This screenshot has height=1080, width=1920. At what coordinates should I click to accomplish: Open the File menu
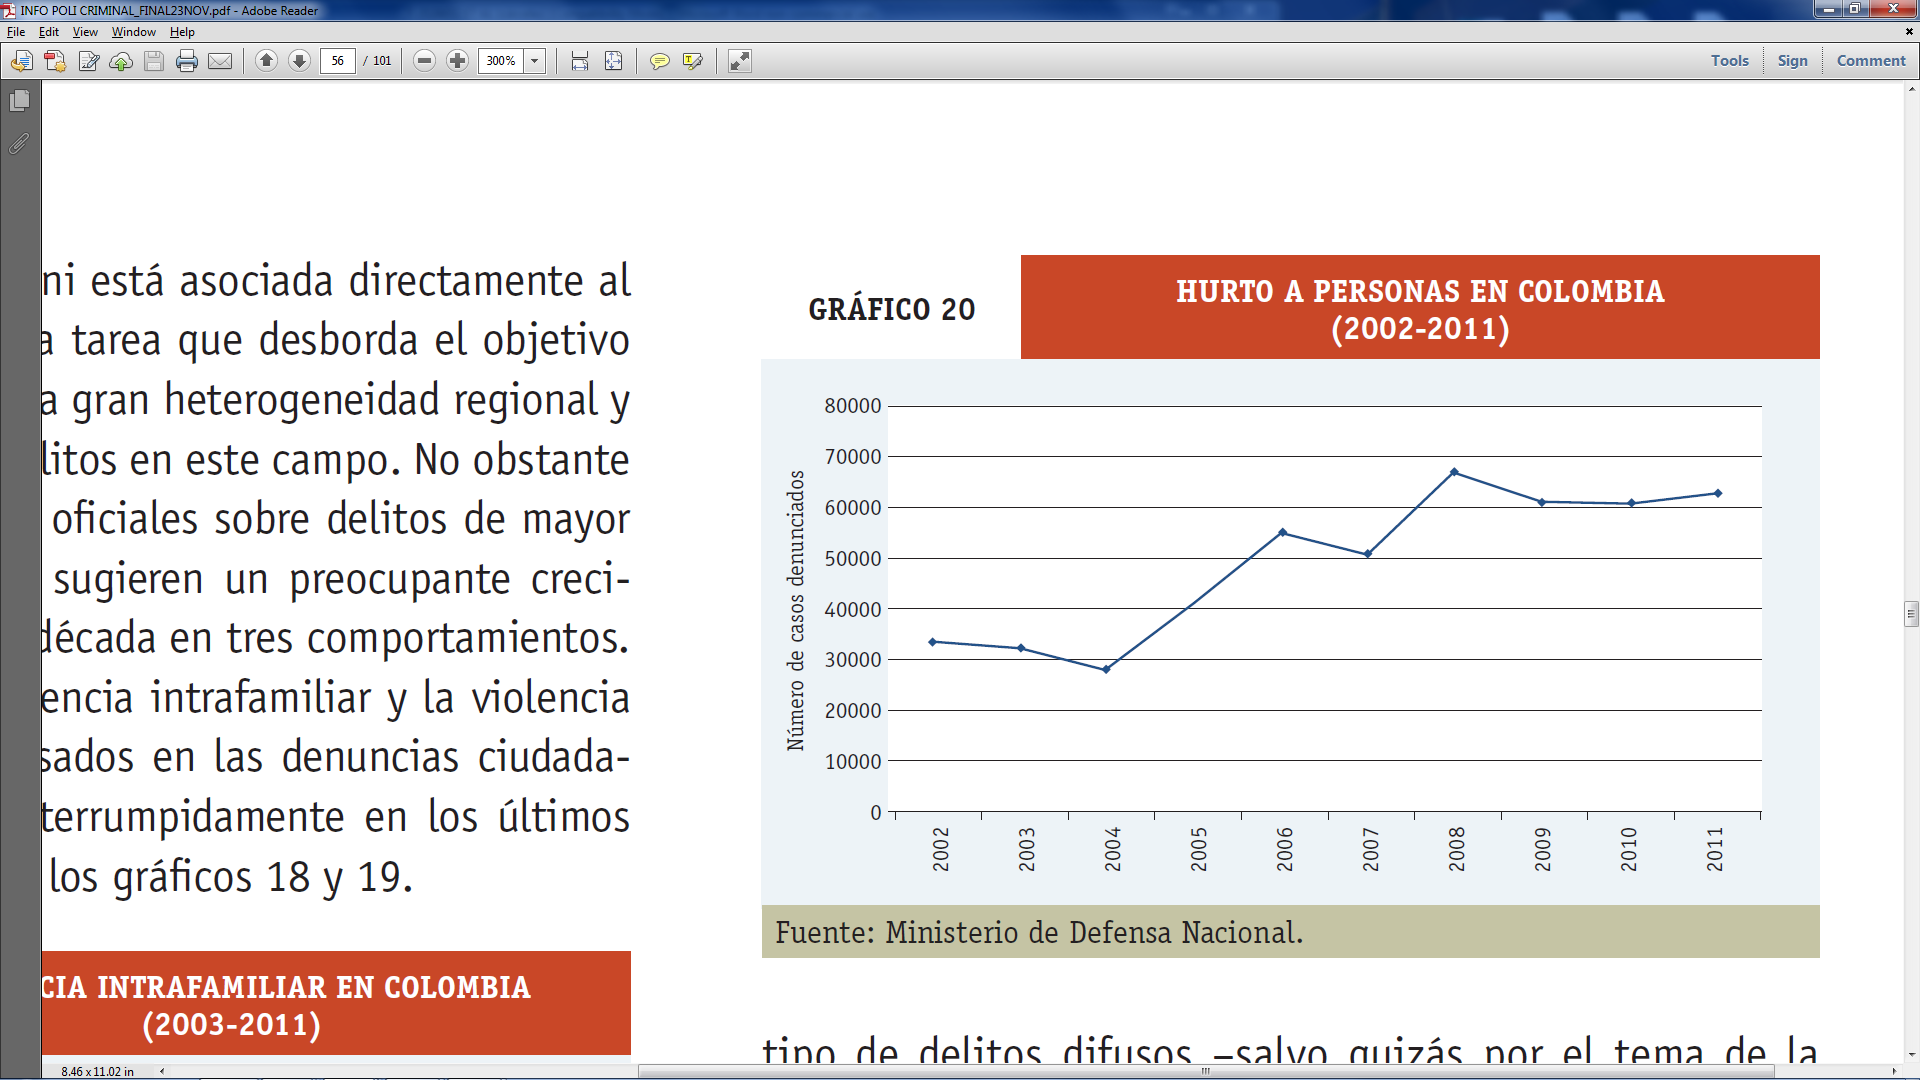coord(16,32)
